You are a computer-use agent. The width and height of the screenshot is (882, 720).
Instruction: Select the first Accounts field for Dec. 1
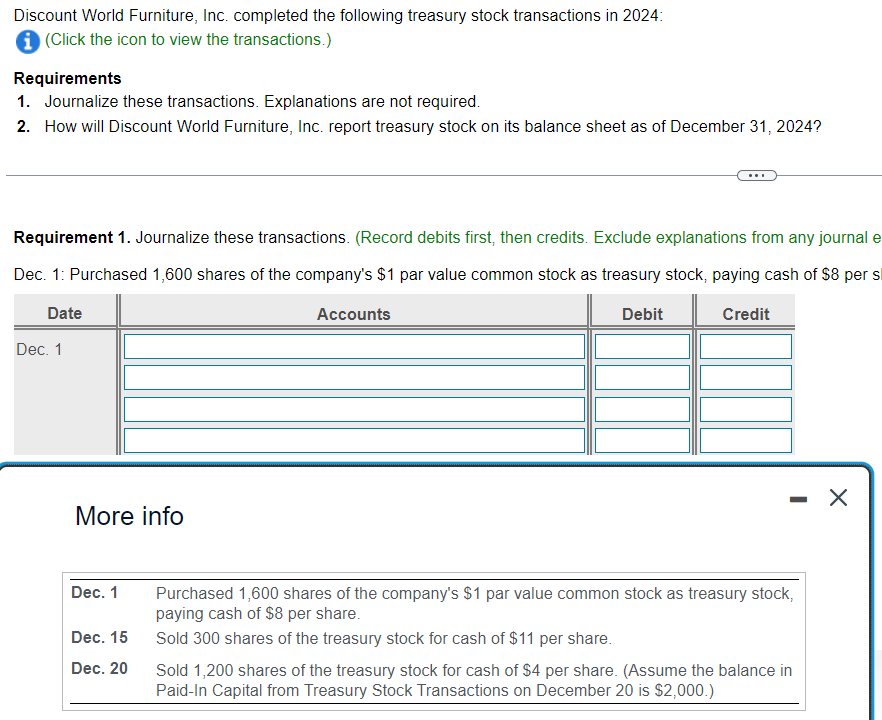tap(354, 346)
